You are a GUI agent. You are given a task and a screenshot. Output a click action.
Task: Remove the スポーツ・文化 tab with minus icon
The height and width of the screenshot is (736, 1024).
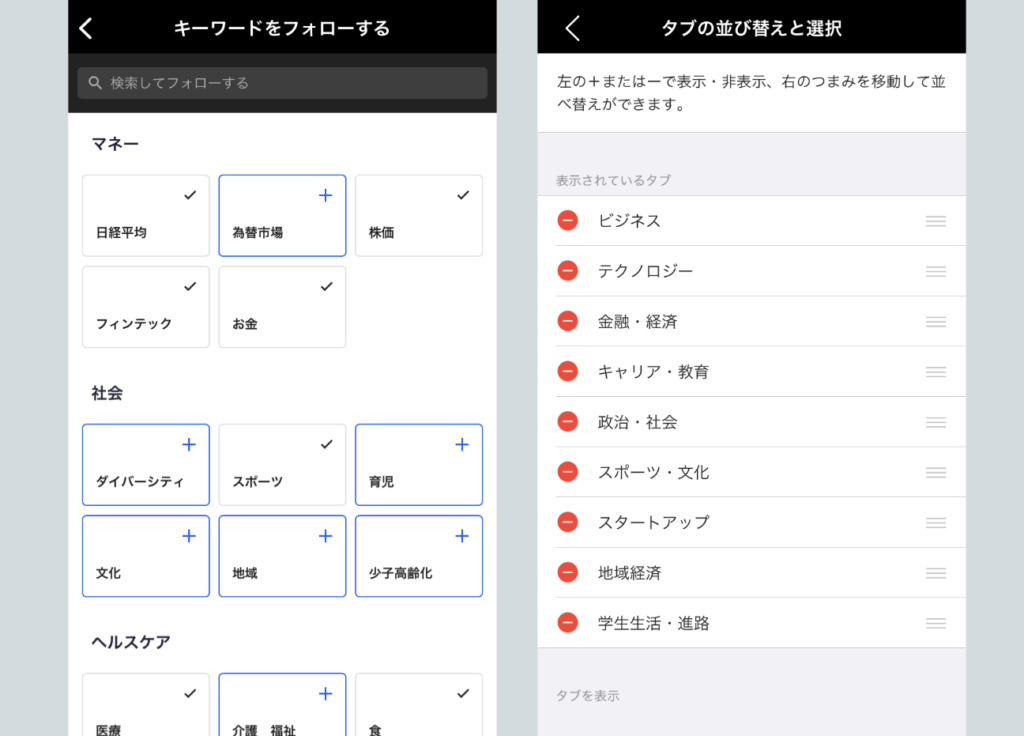(x=568, y=472)
